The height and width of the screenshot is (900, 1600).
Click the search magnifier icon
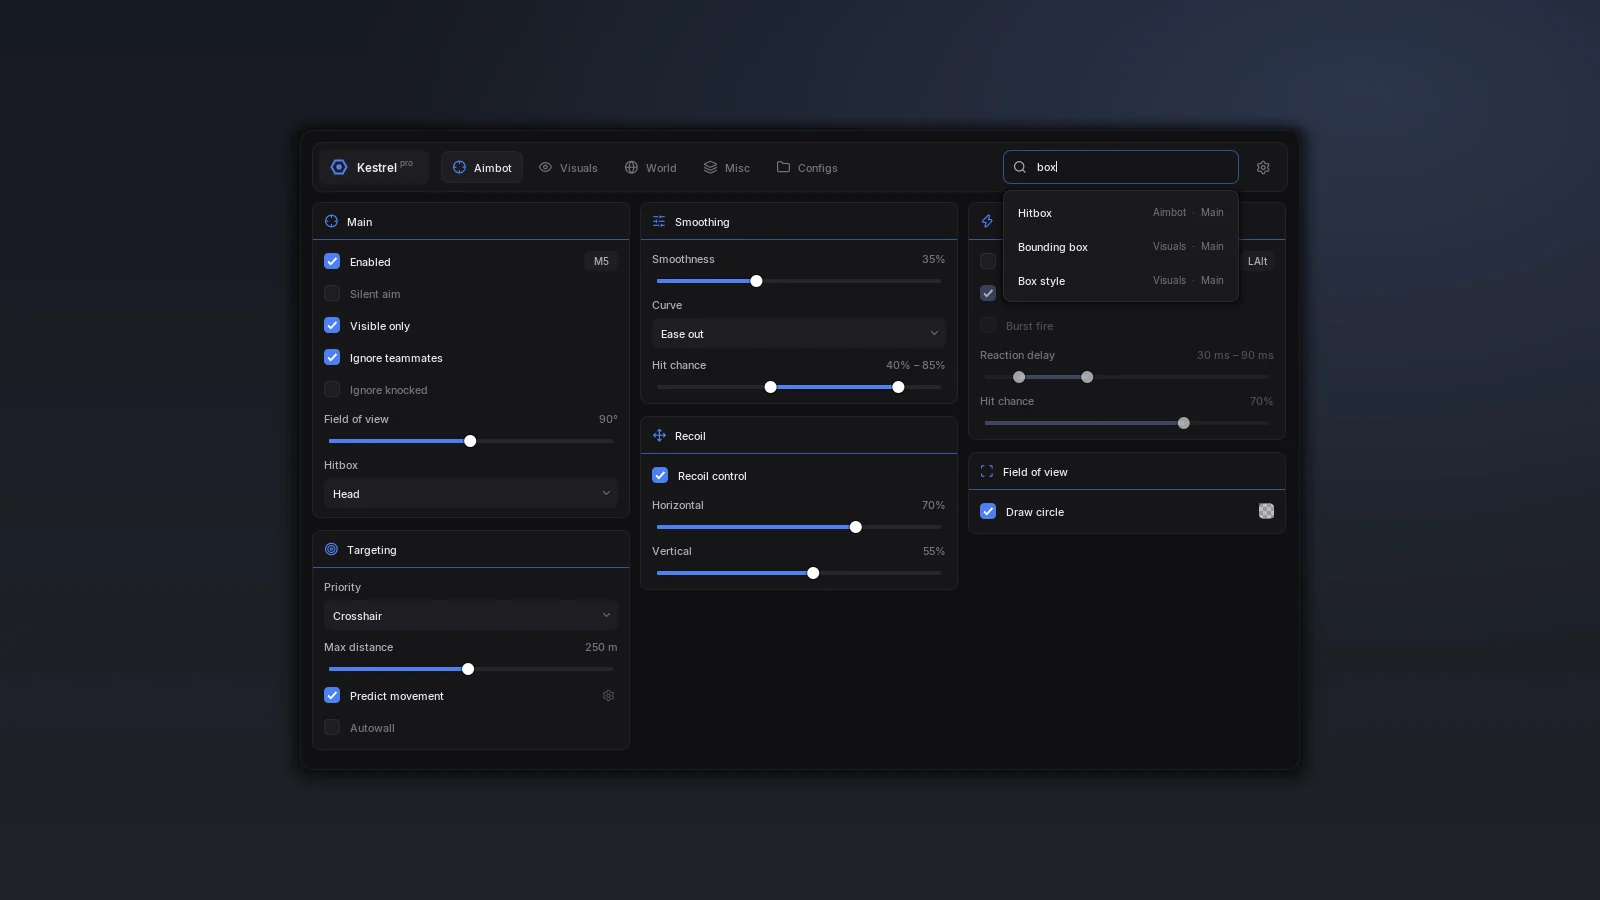[1020, 167]
